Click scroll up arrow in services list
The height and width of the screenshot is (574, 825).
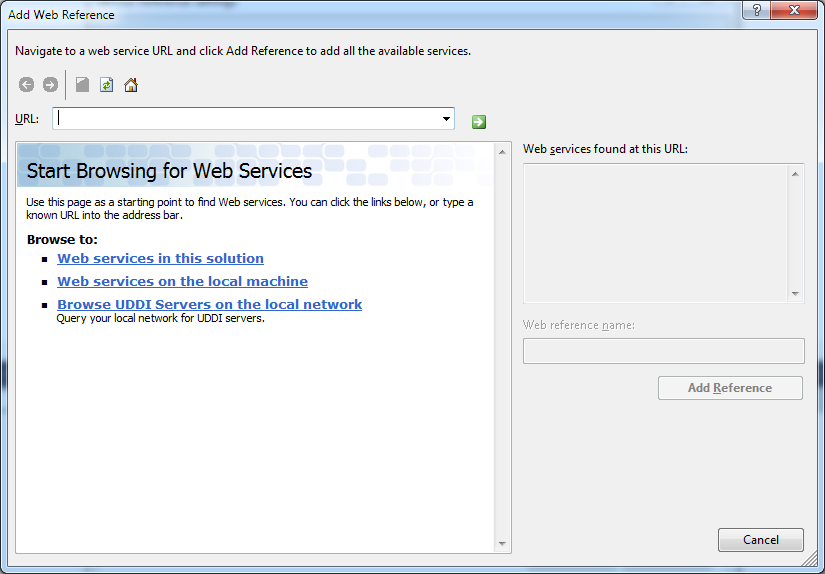click(x=796, y=174)
